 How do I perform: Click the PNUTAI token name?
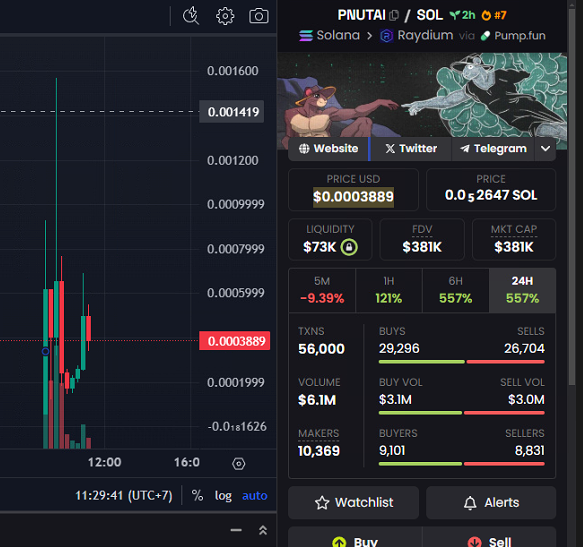click(x=361, y=15)
